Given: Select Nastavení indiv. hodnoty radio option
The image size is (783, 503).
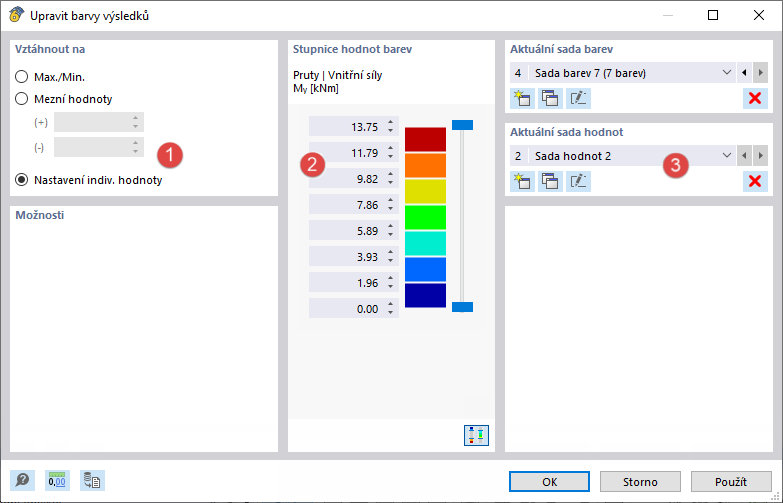Looking at the screenshot, I should pyautogui.click(x=22, y=181).
